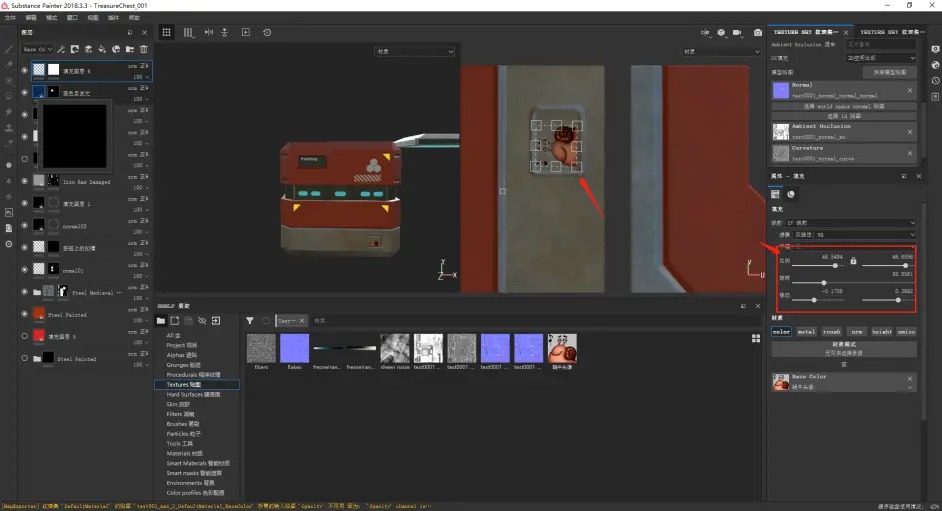Select Alphas category in shelf

(180, 355)
